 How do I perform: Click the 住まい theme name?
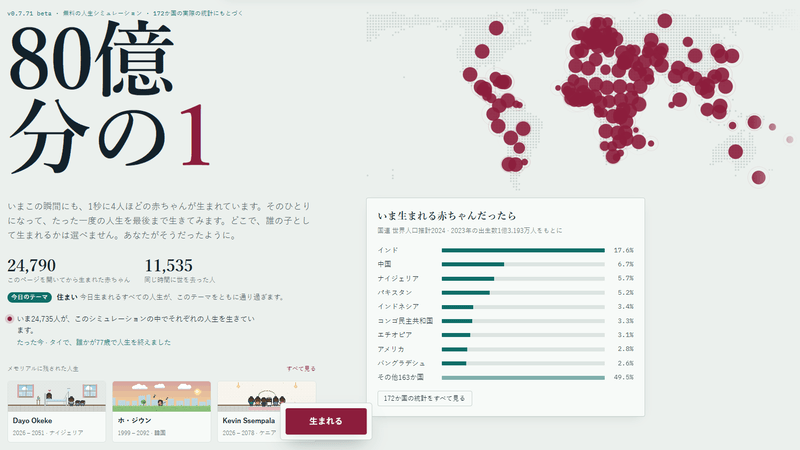point(67,297)
